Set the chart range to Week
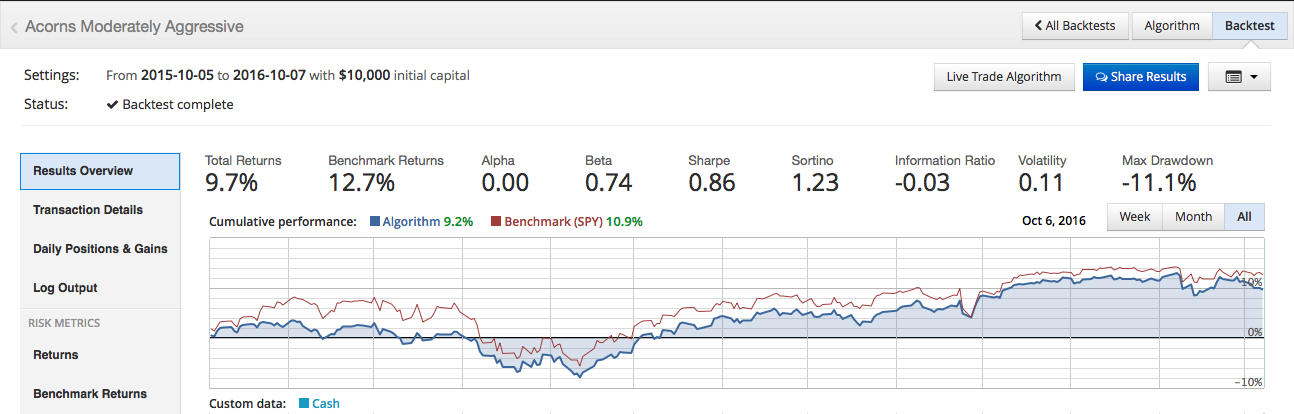The width and height of the screenshot is (1294, 414). pyautogui.click(x=1134, y=217)
